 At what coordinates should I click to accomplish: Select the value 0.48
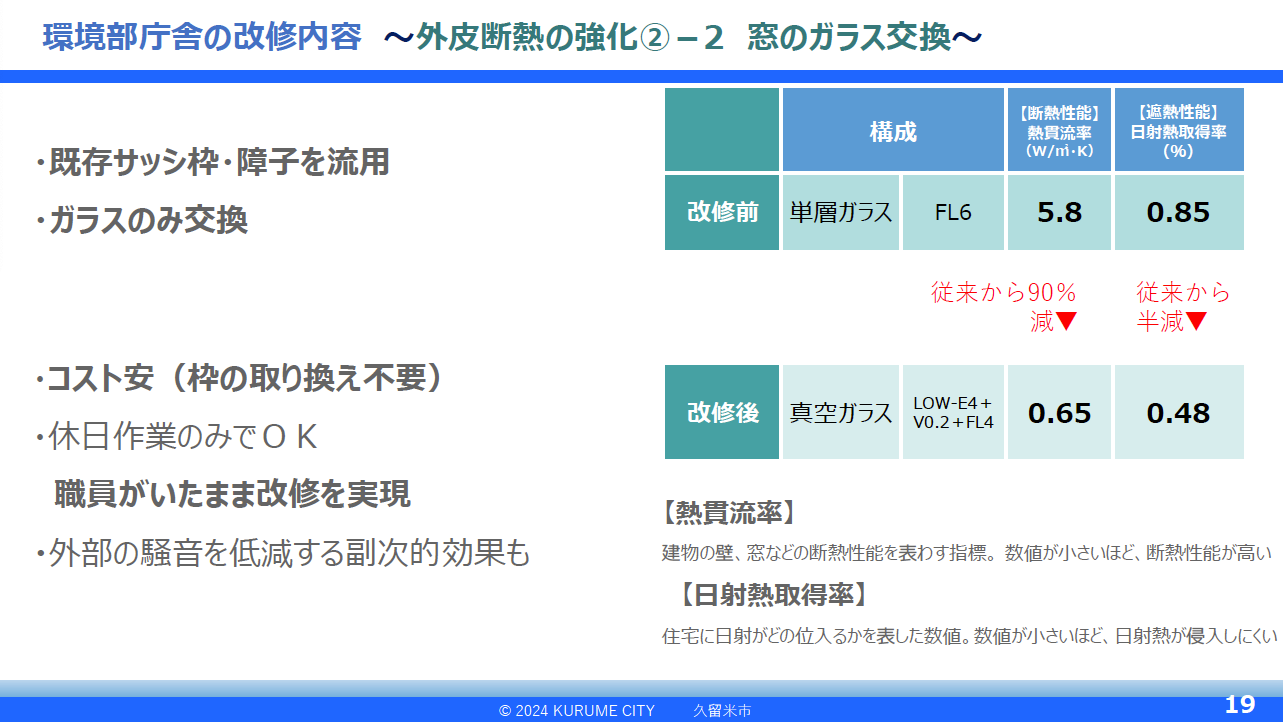point(1179,412)
